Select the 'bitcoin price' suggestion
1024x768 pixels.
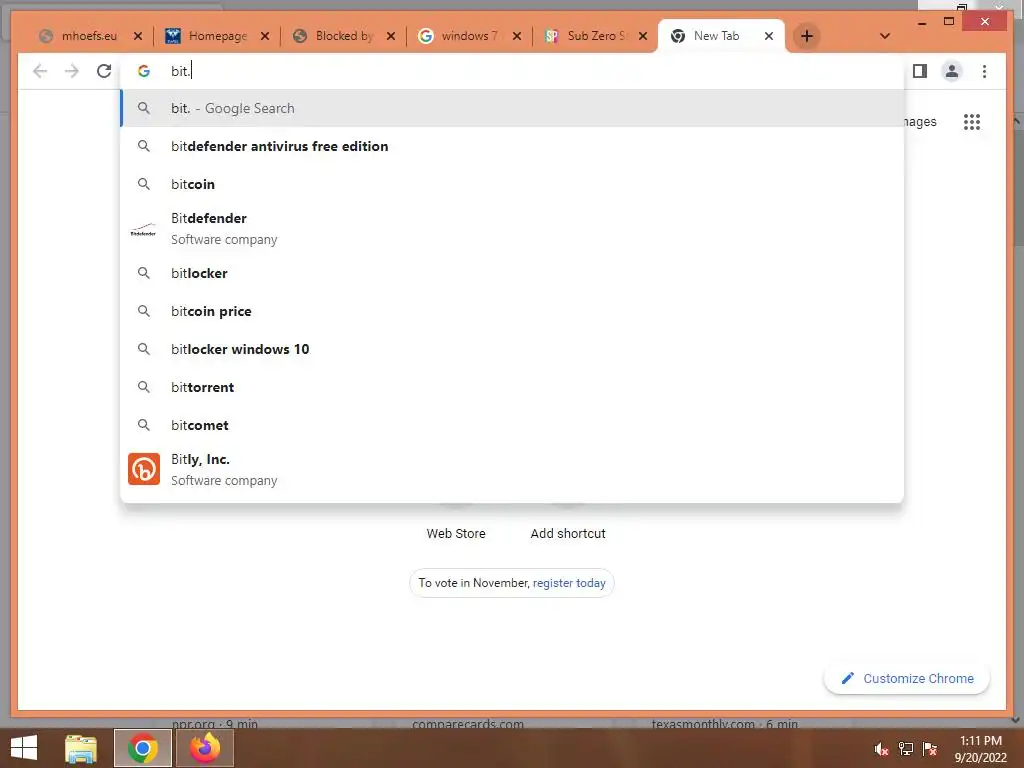coord(512,311)
